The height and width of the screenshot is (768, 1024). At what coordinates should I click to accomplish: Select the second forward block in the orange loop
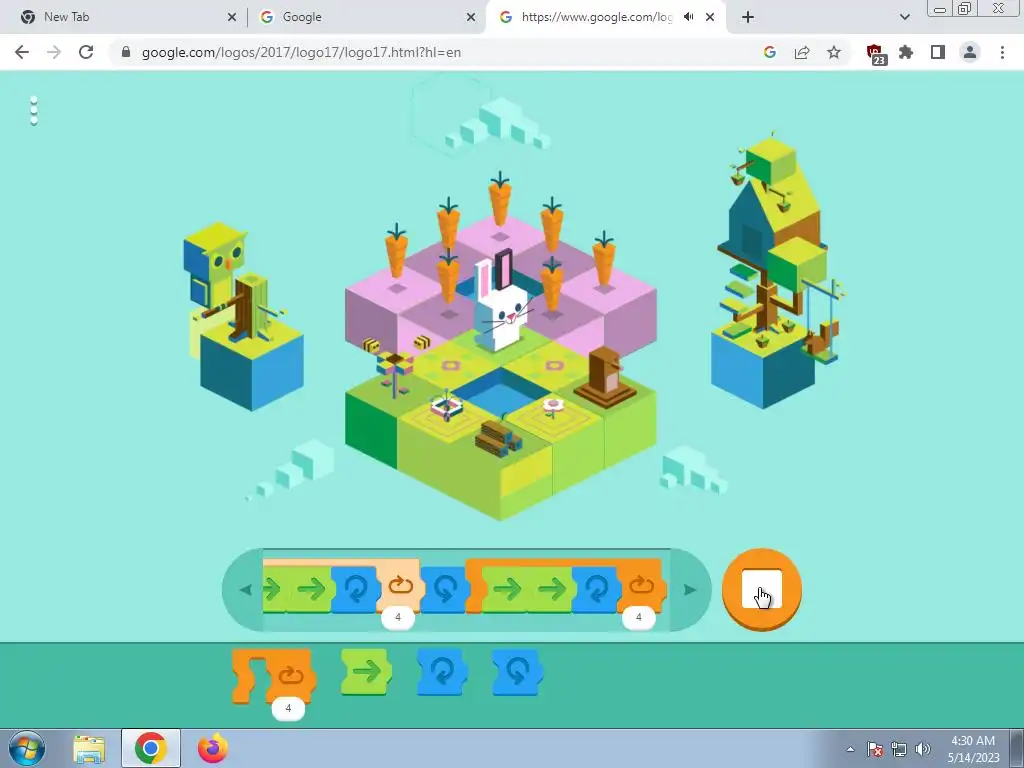click(551, 590)
